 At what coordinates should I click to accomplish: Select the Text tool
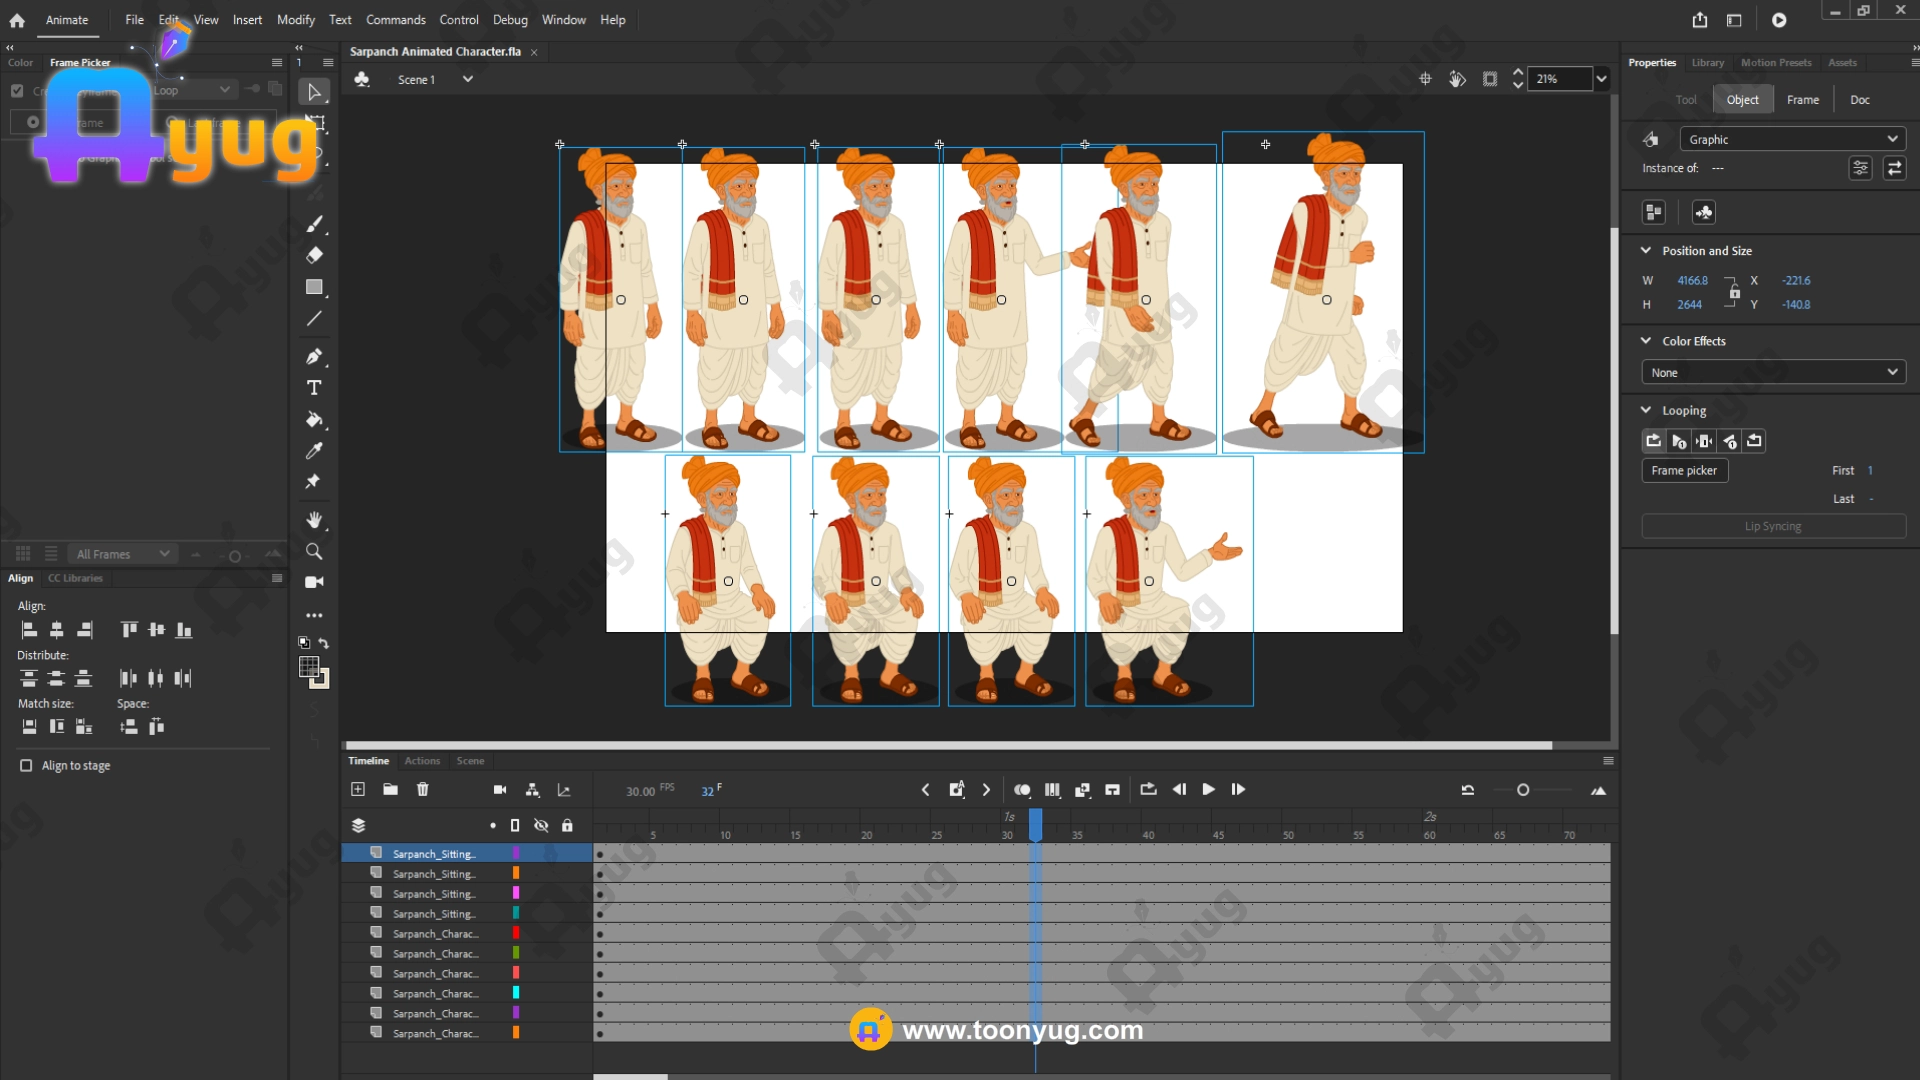(x=314, y=388)
